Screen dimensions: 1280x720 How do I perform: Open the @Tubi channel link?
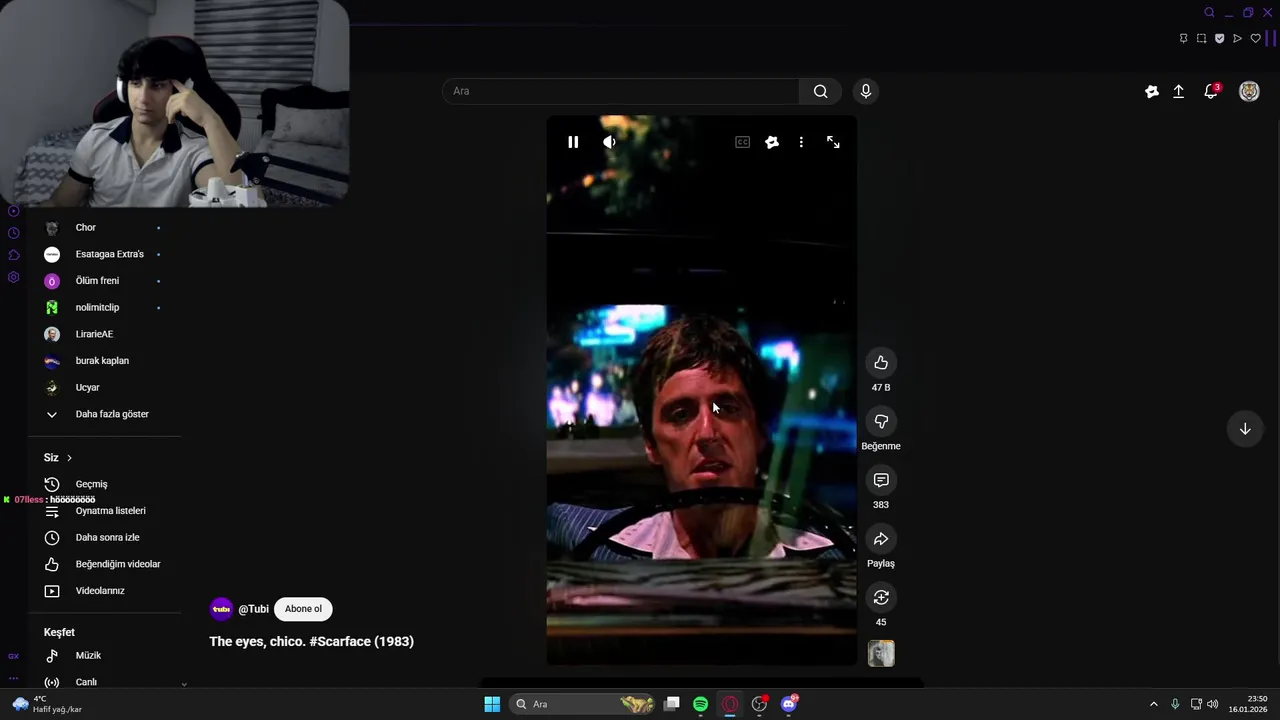pos(254,609)
